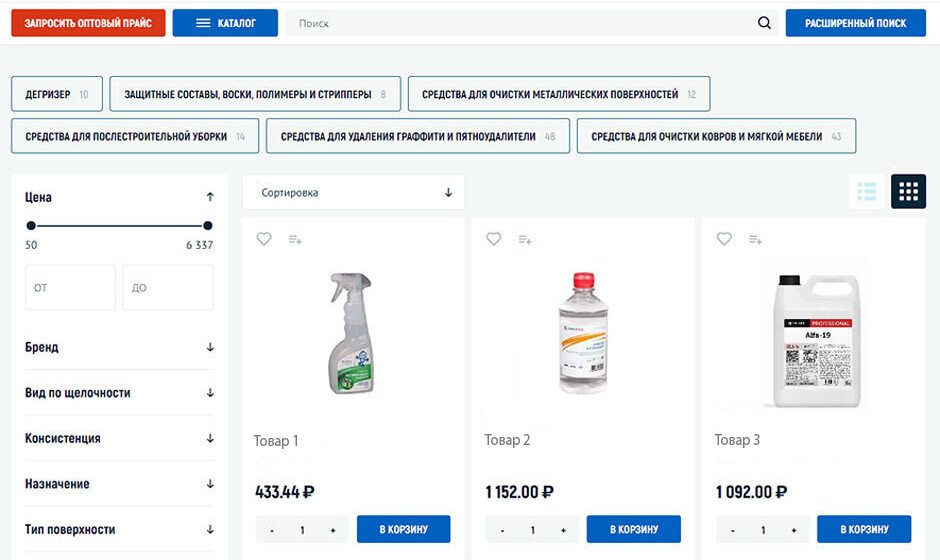Switch to grid view layout
940x560 pixels.
click(908, 191)
